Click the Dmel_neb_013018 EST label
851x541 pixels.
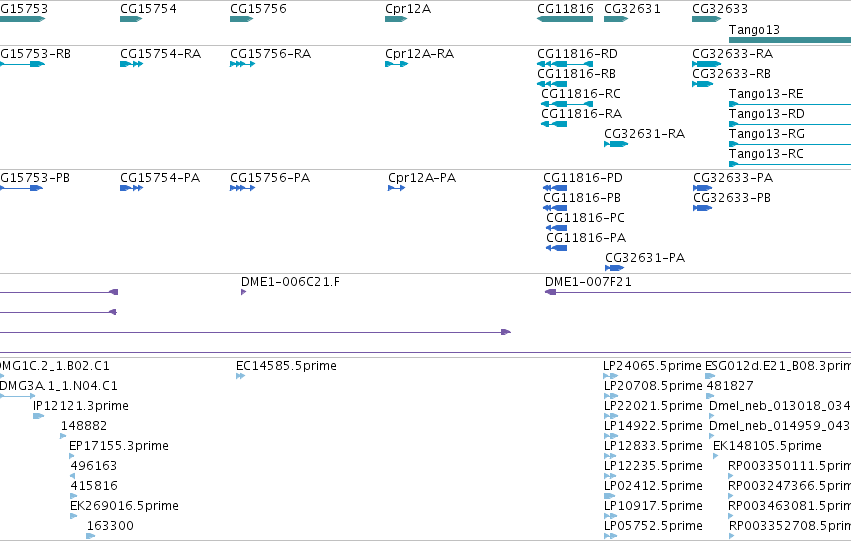point(780,406)
